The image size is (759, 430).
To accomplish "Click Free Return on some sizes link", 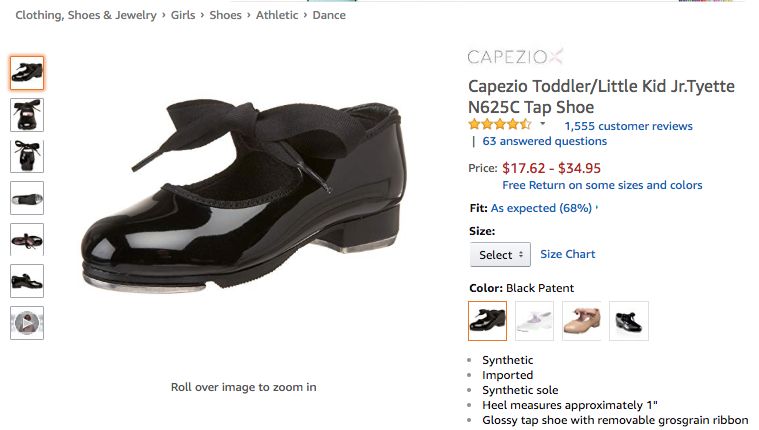I will (602, 185).
